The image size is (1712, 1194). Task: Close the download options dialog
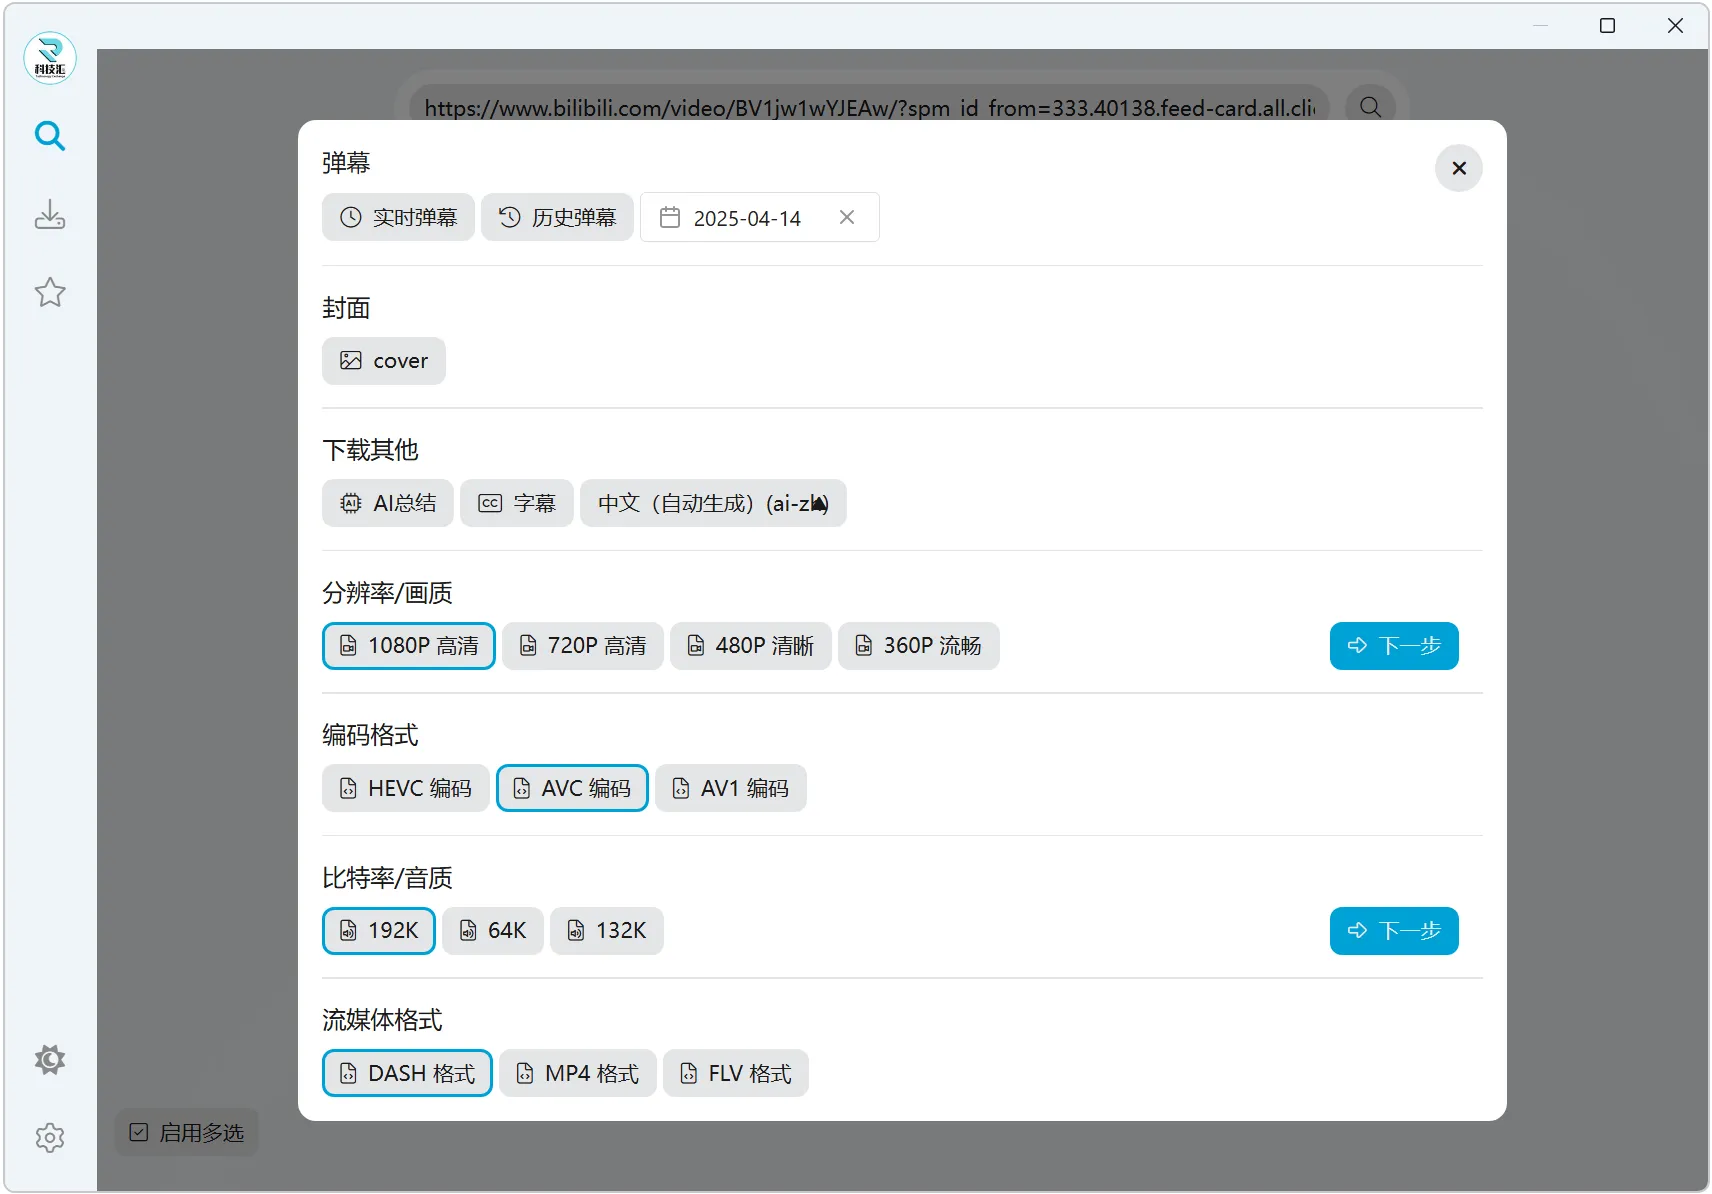[x=1459, y=168]
